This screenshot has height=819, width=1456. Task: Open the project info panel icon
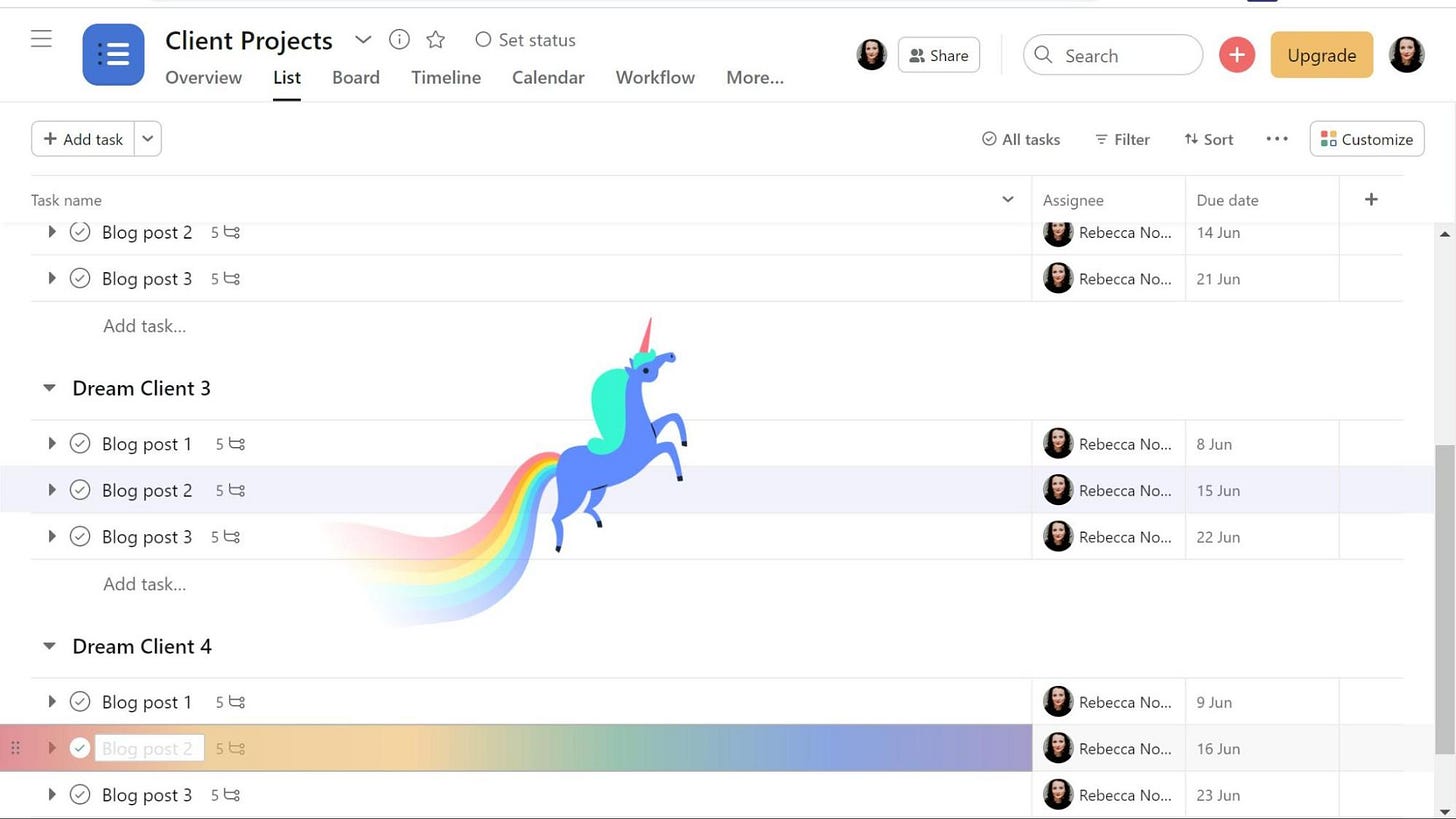[x=399, y=39]
